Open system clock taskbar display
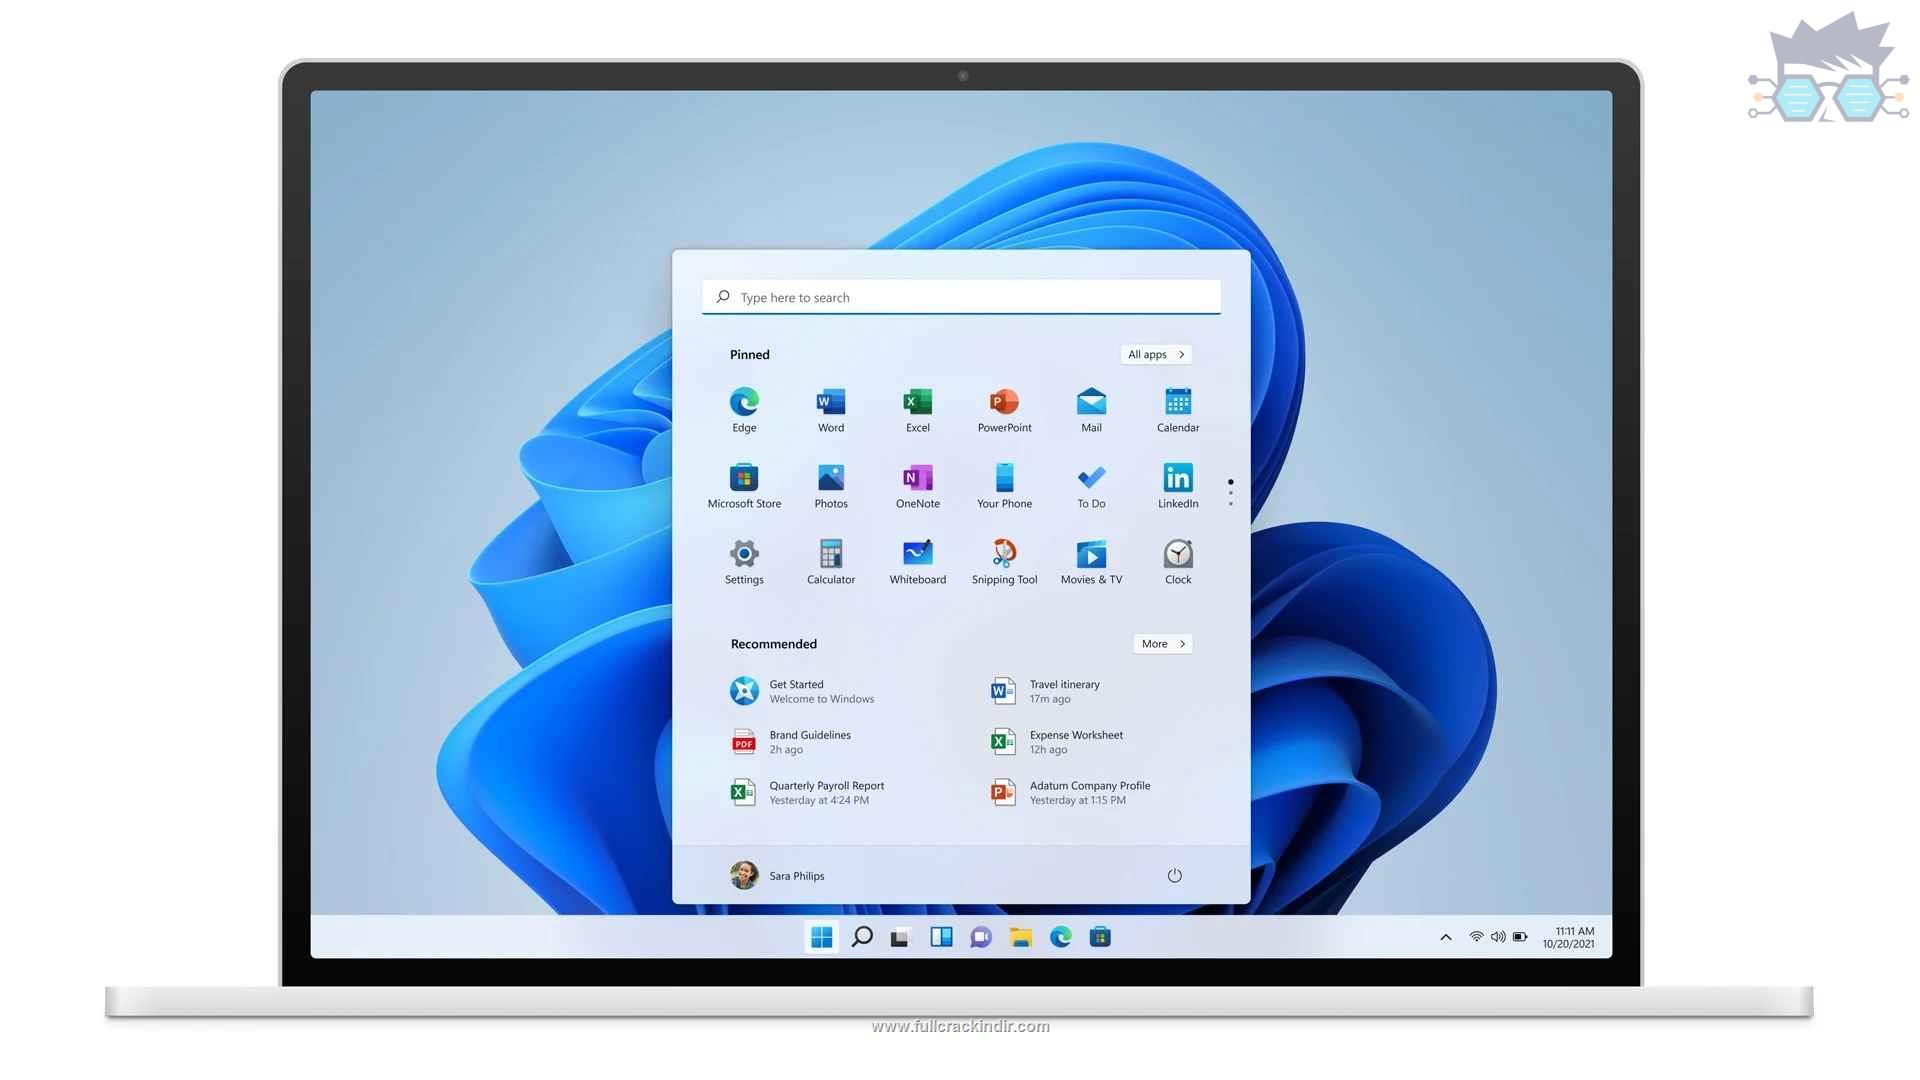This screenshot has height=1080, width=1920. pyautogui.click(x=1576, y=936)
